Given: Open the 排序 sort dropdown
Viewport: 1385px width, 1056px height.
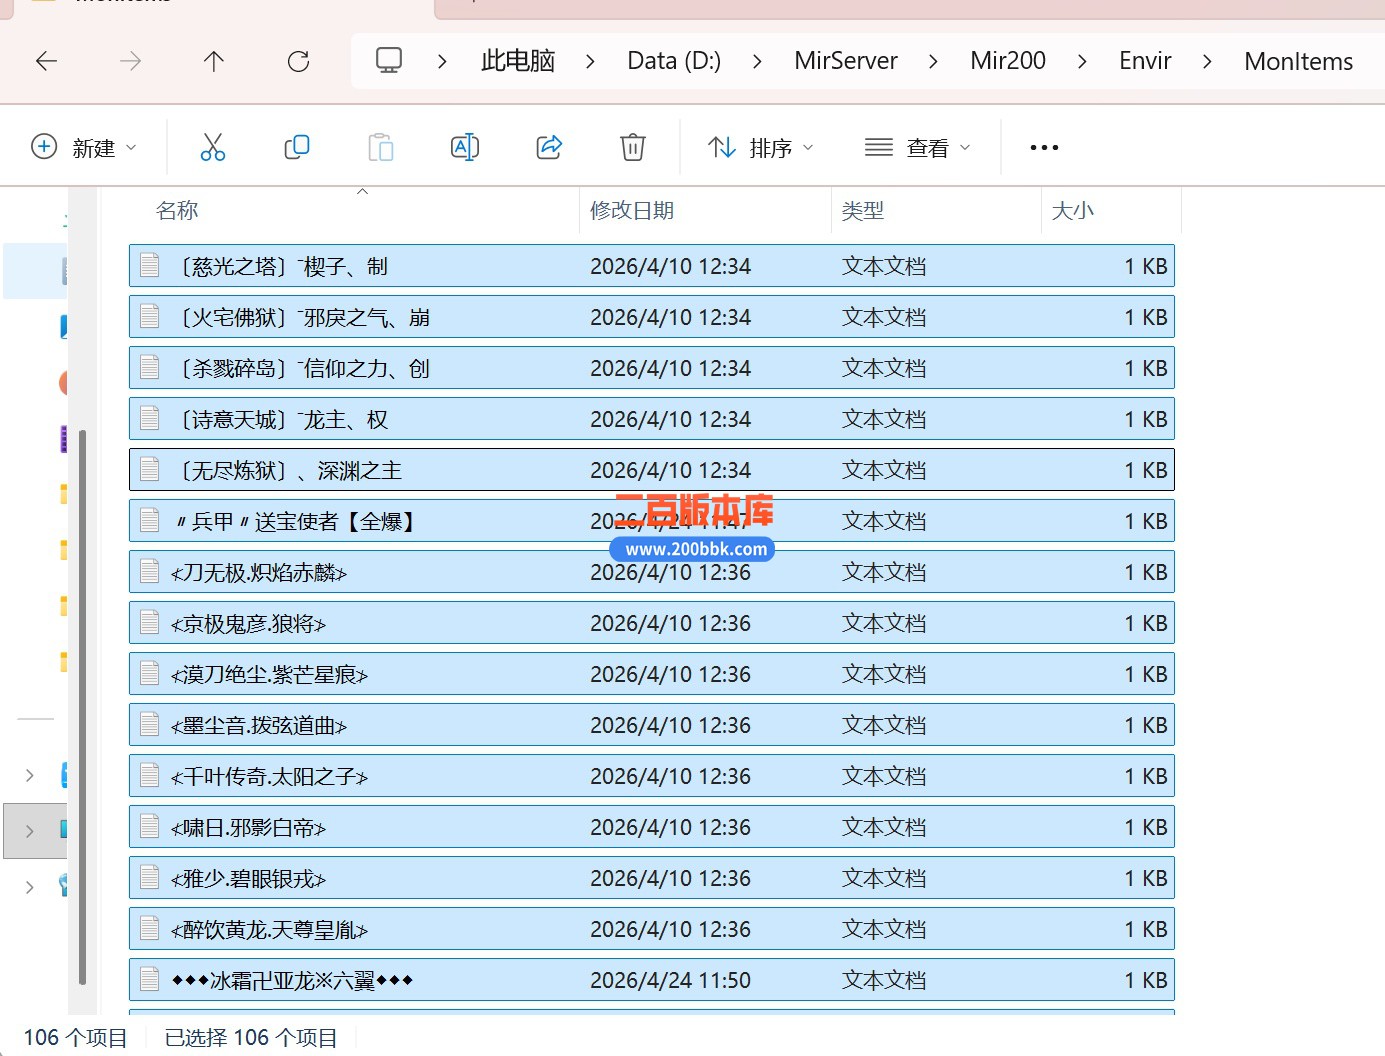Looking at the screenshot, I should (761, 148).
